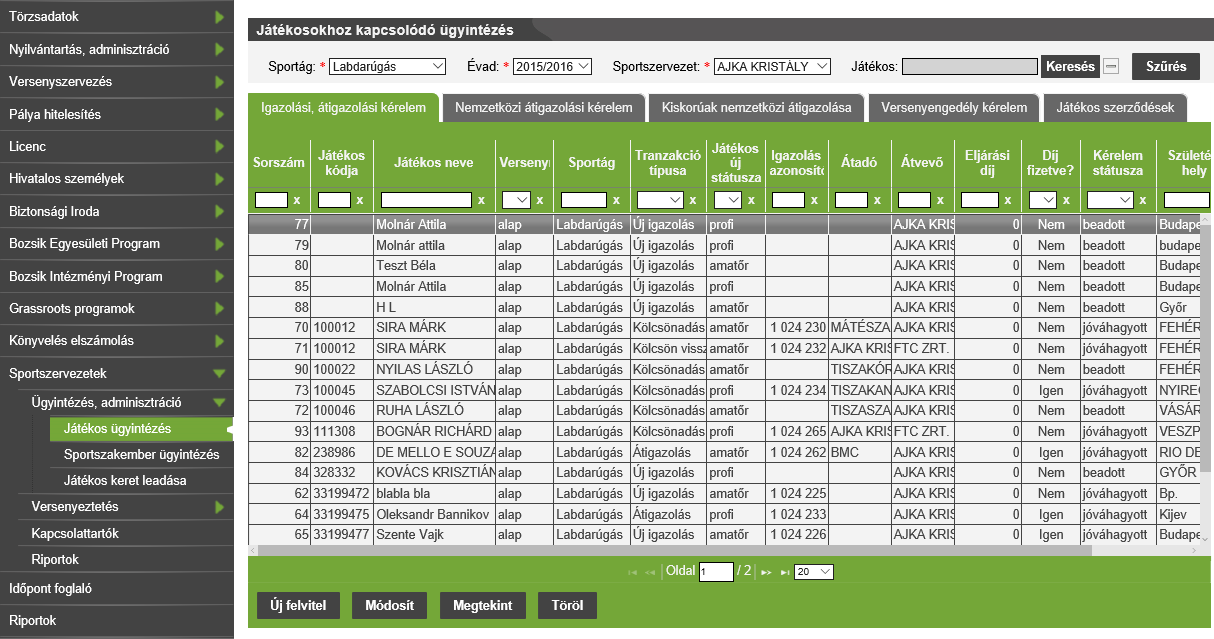Sort by the Eljárási díj column header
The image size is (1214, 639).
[986, 162]
